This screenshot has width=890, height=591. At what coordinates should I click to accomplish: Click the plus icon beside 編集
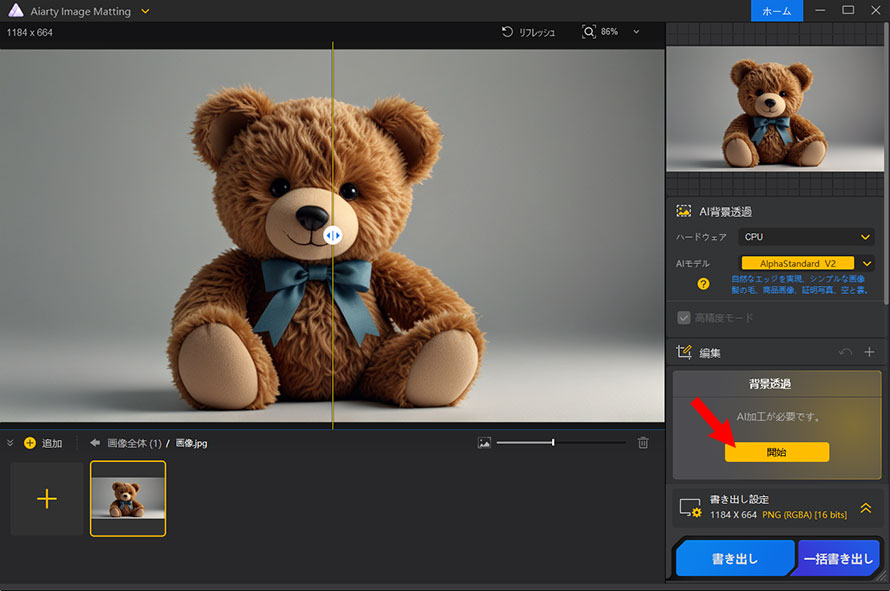[869, 352]
